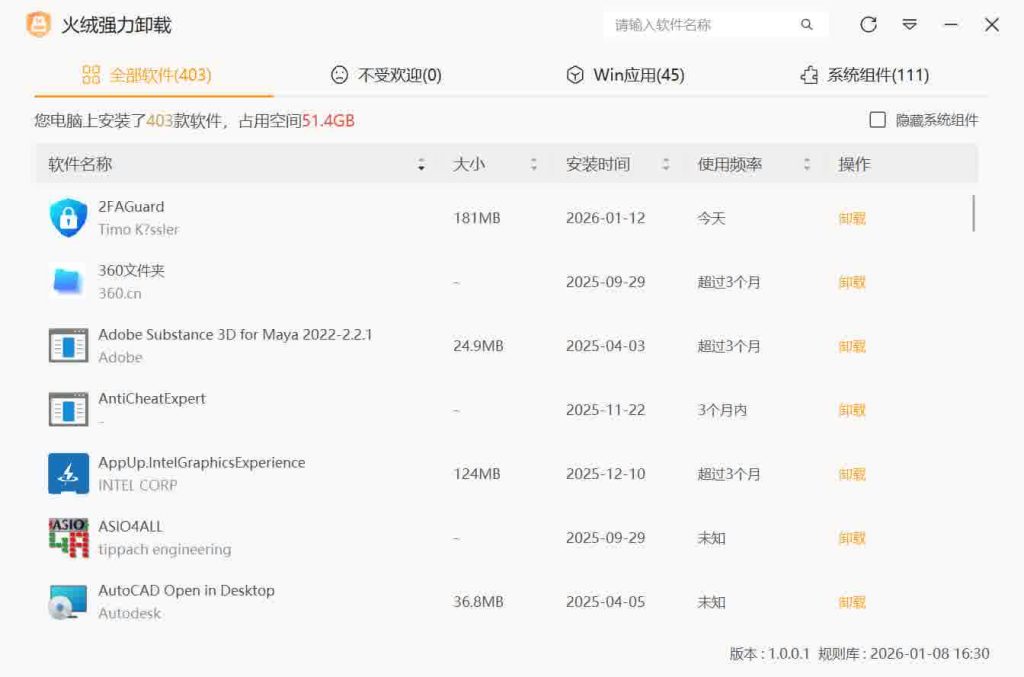Enable the 隐藏系统组件 checkbox
The image size is (1024, 677).
(877, 120)
